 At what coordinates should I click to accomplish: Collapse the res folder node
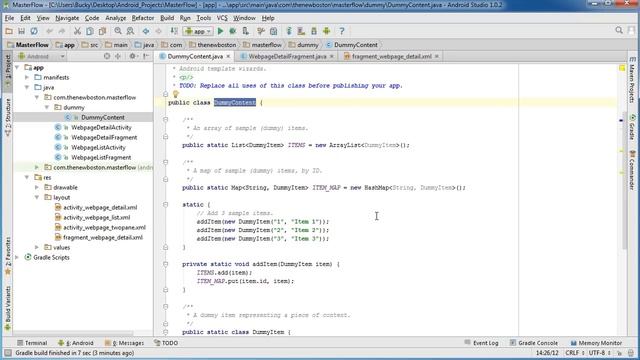(x=27, y=177)
